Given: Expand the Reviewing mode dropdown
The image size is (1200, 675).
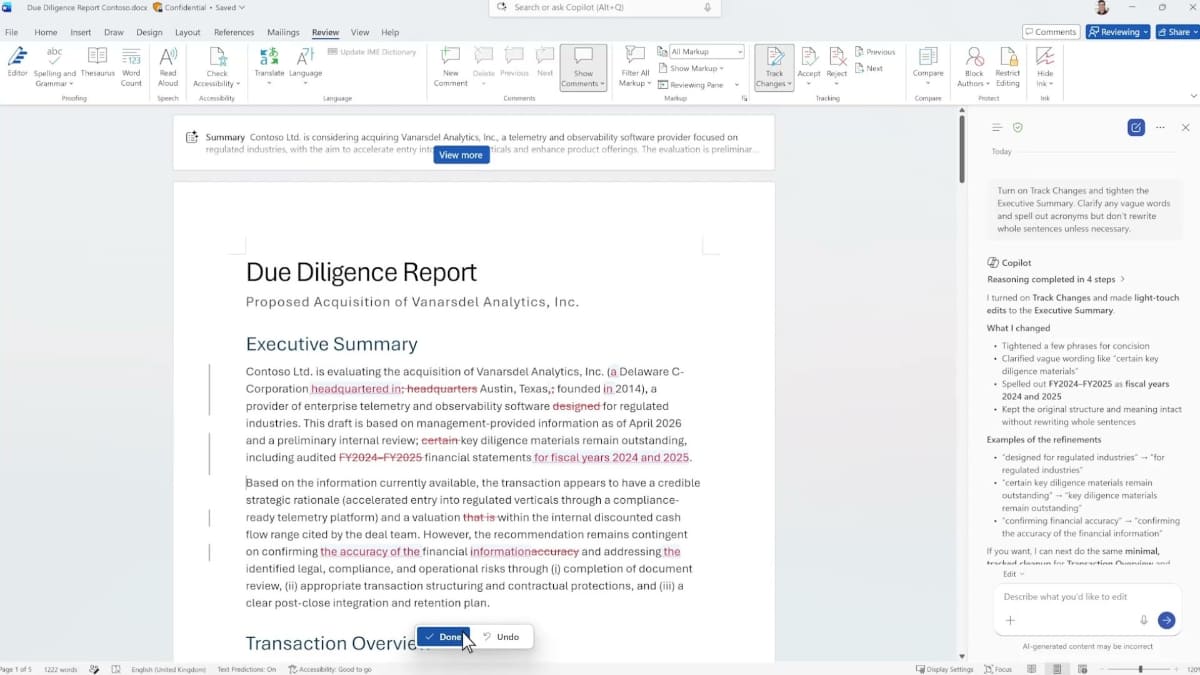Looking at the screenshot, I should (x=1118, y=32).
